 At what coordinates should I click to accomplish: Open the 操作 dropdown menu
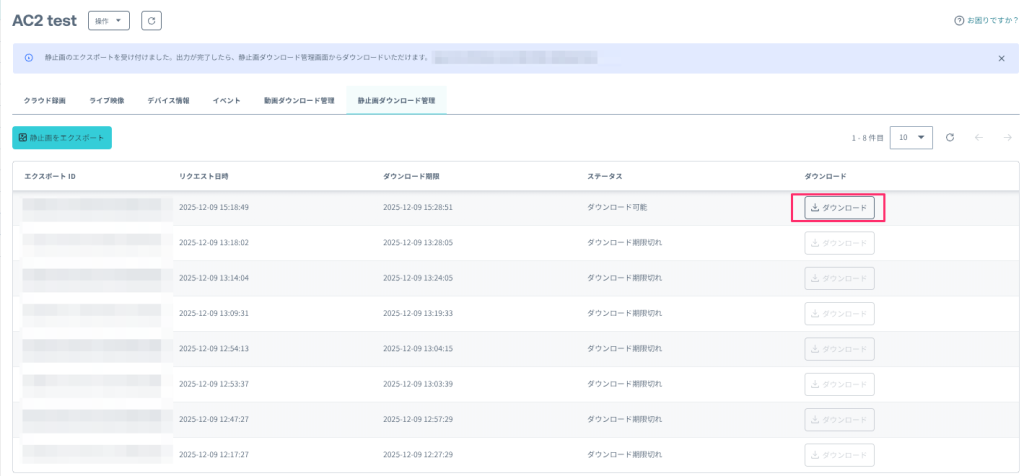pos(109,20)
